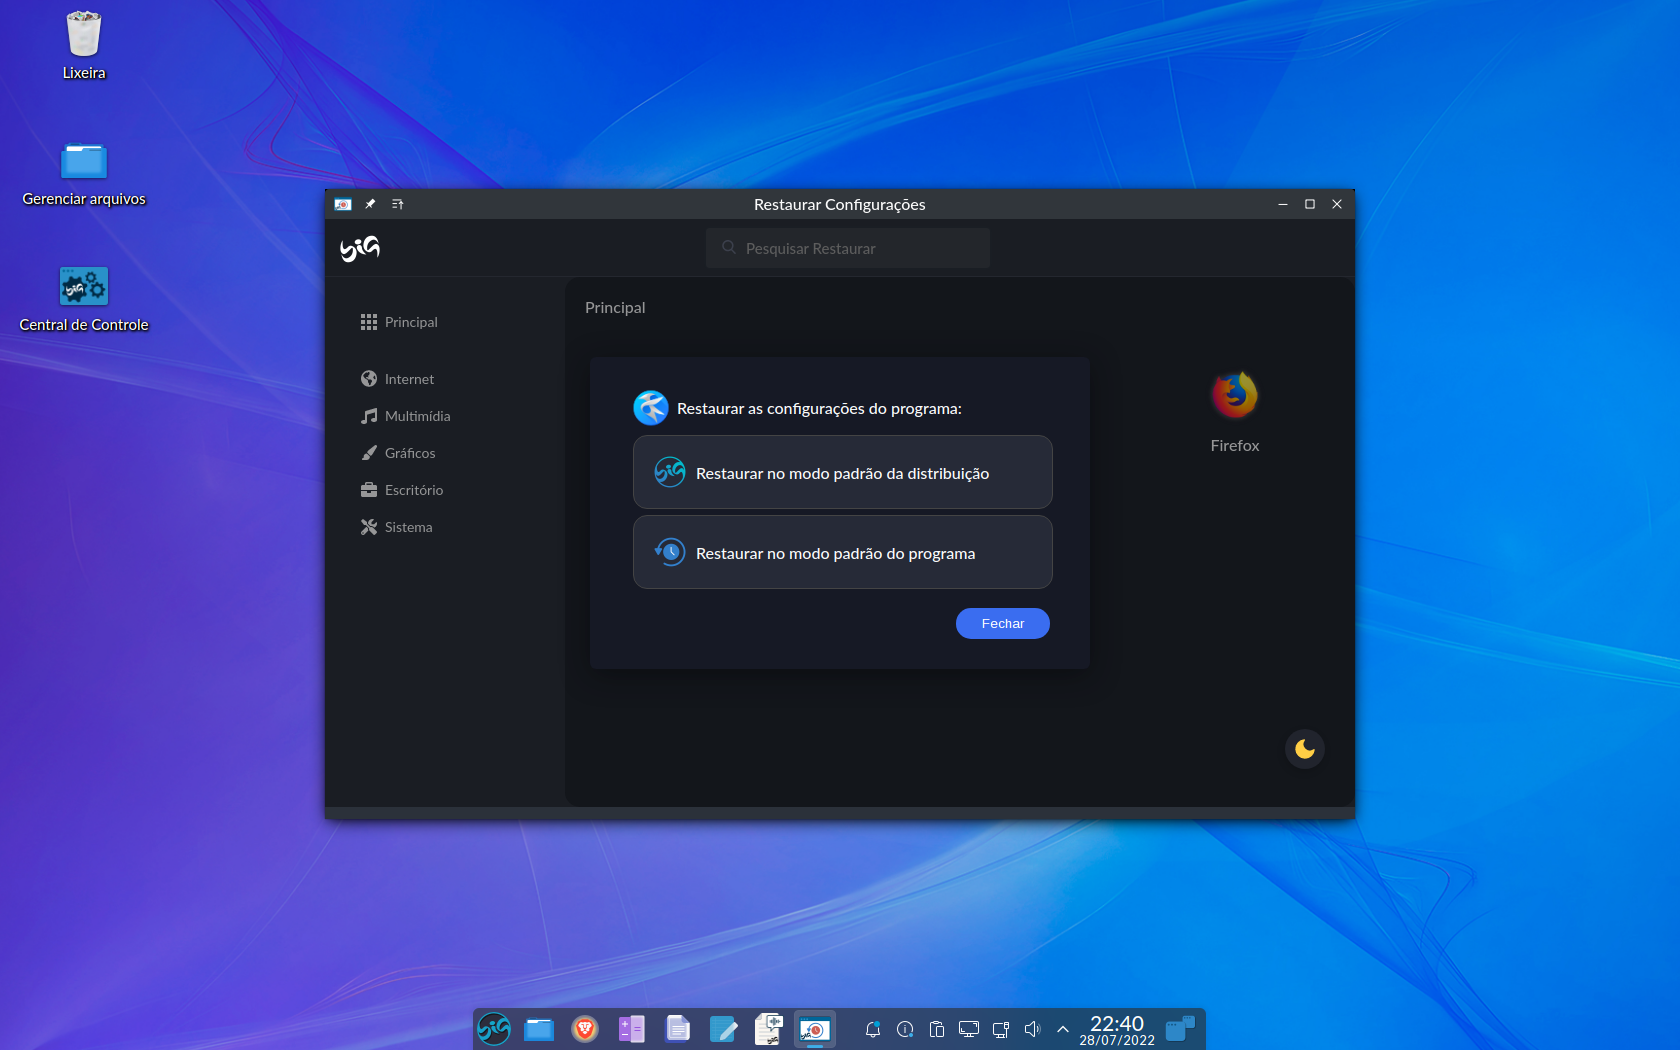
Task: Click the show desktop icon at taskbar end
Action: [x=1181, y=1029]
